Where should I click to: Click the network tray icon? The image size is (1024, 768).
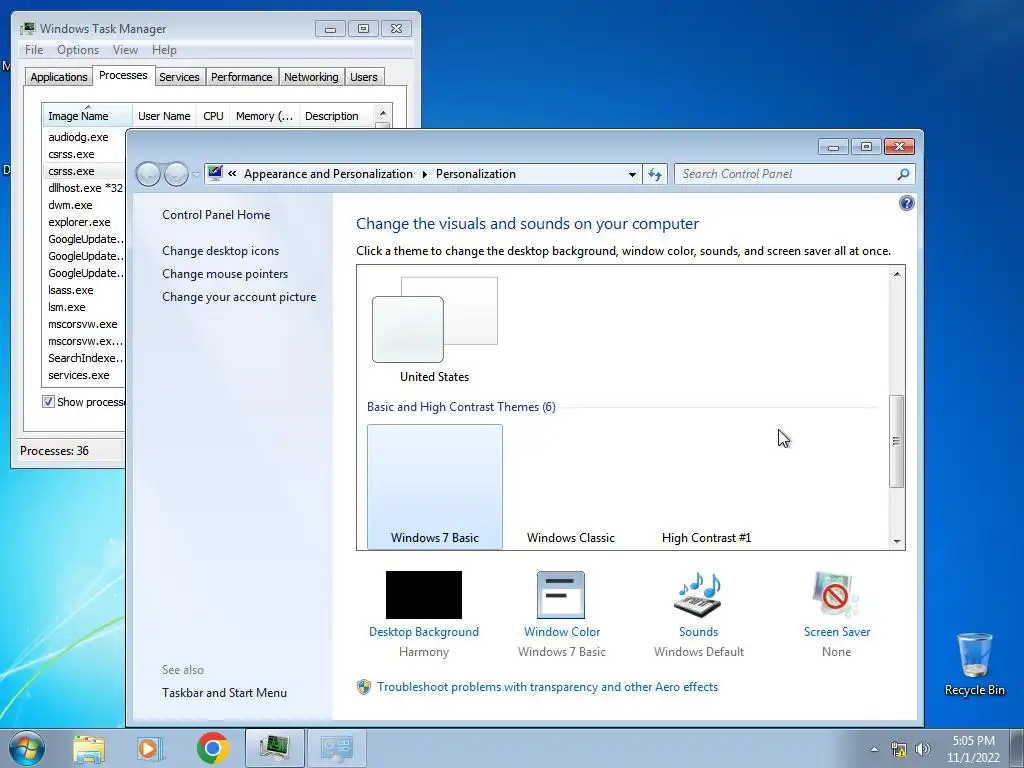pyautogui.click(x=899, y=749)
